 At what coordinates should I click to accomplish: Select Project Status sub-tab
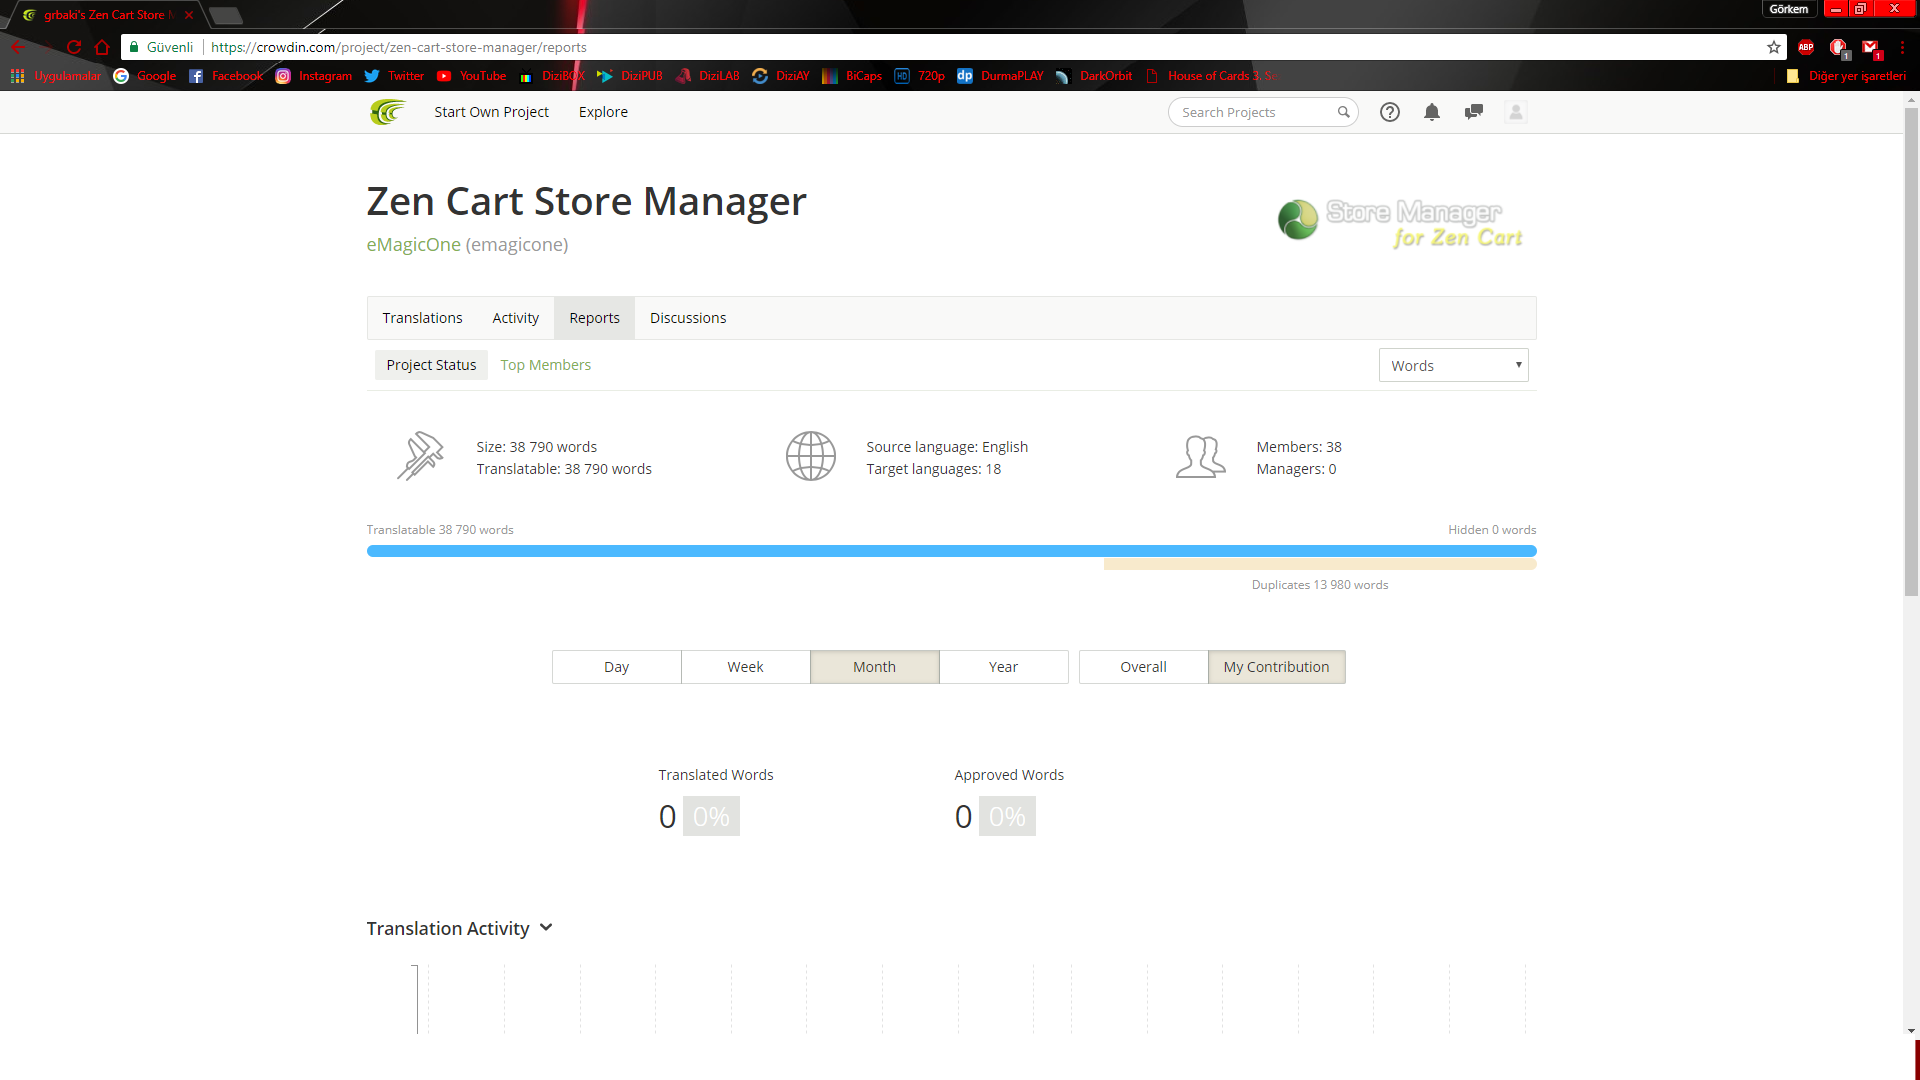tap(431, 365)
